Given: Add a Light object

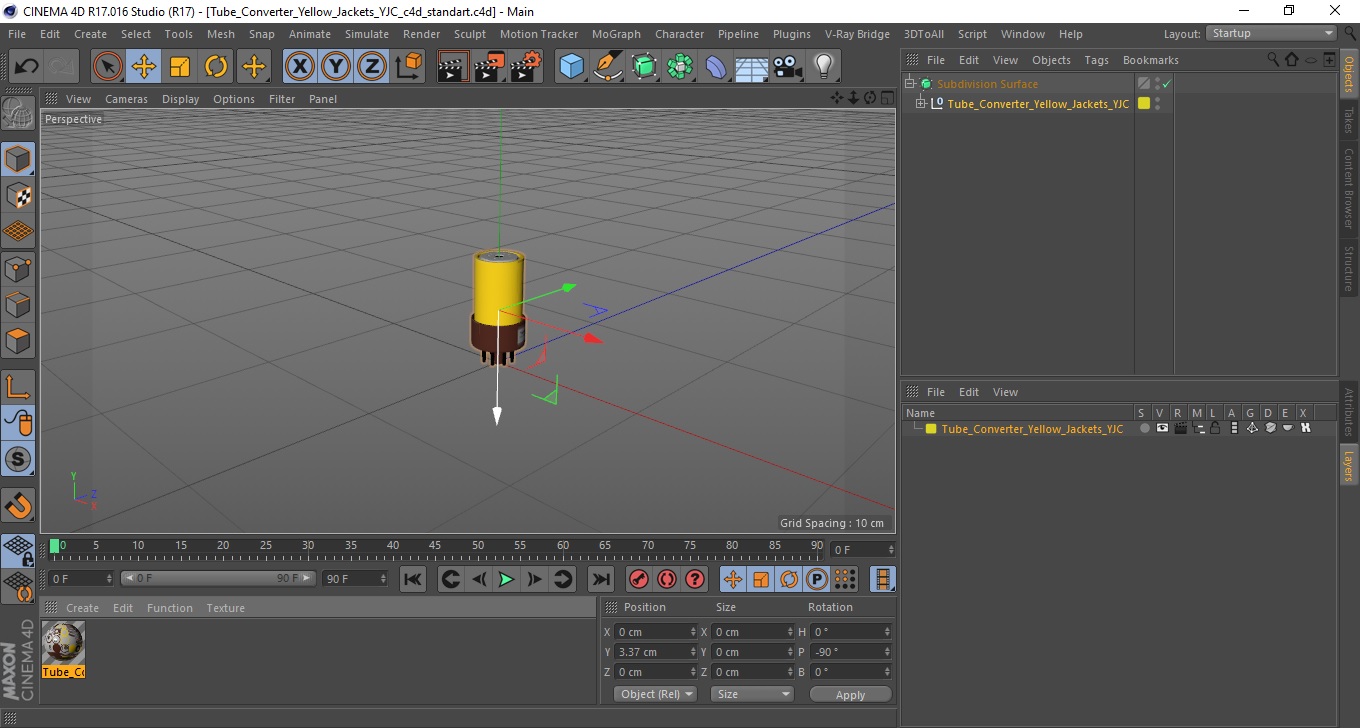Looking at the screenshot, I should tap(824, 67).
